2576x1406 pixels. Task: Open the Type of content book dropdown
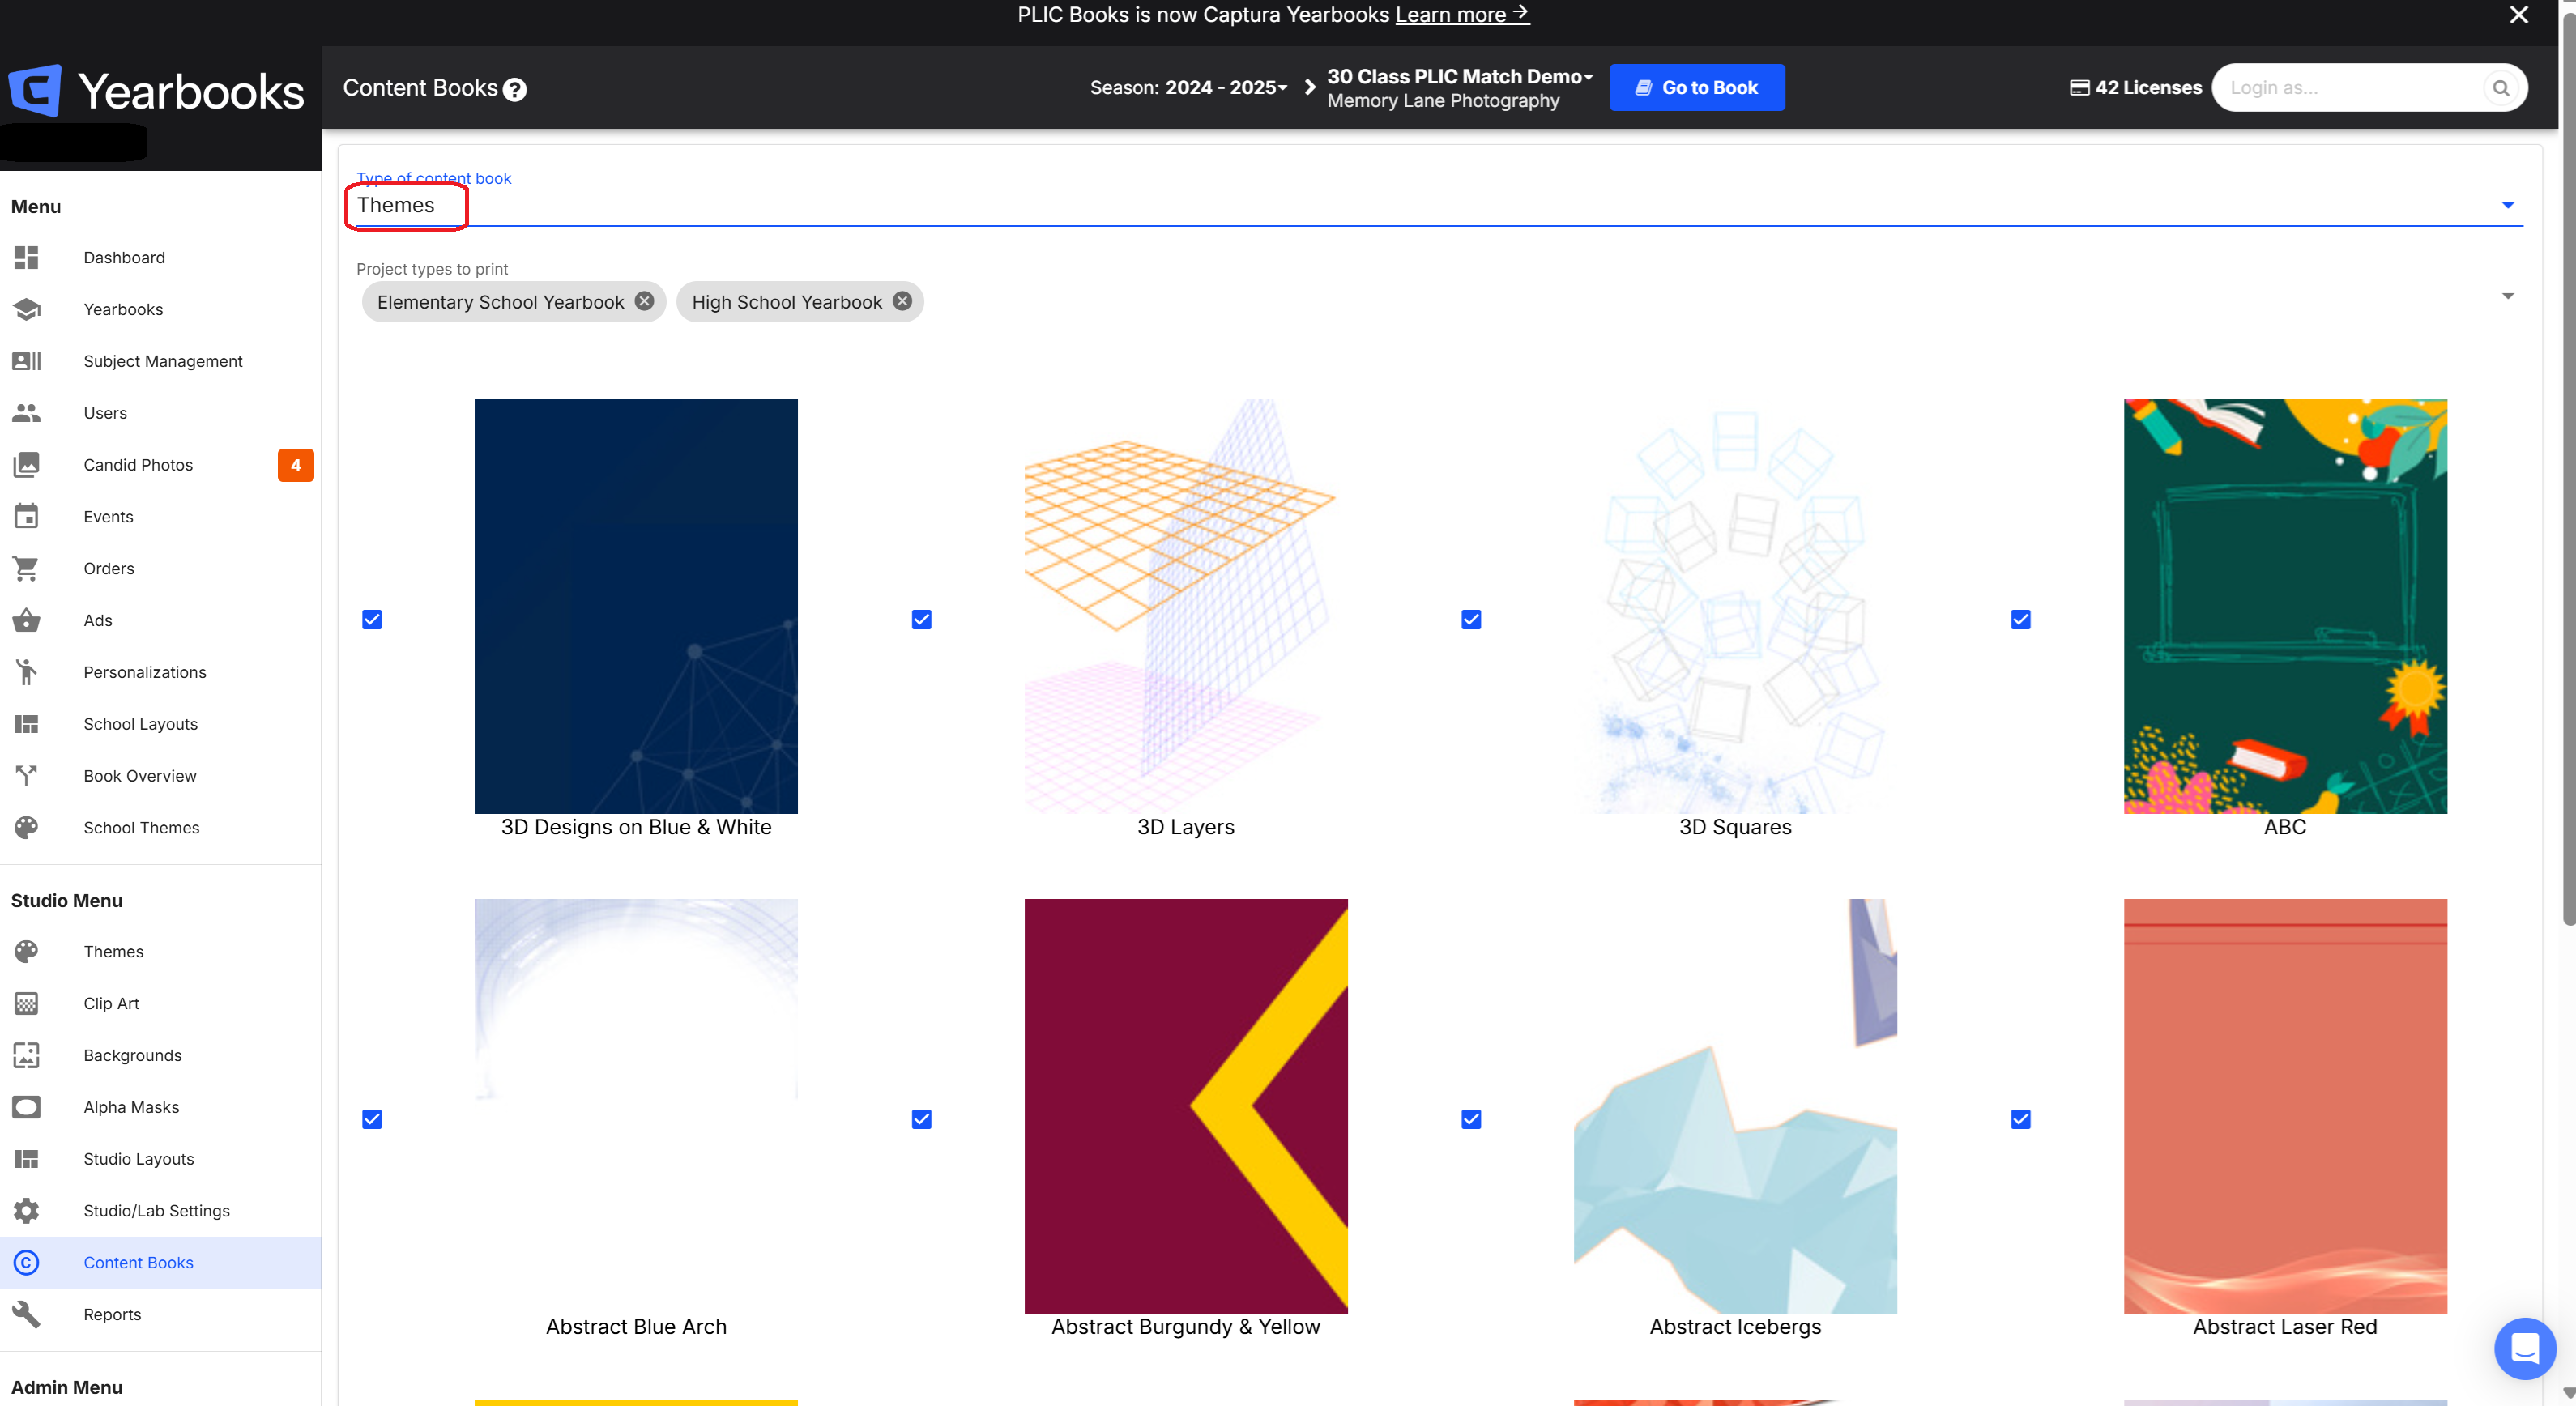pyautogui.click(x=1439, y=205)
